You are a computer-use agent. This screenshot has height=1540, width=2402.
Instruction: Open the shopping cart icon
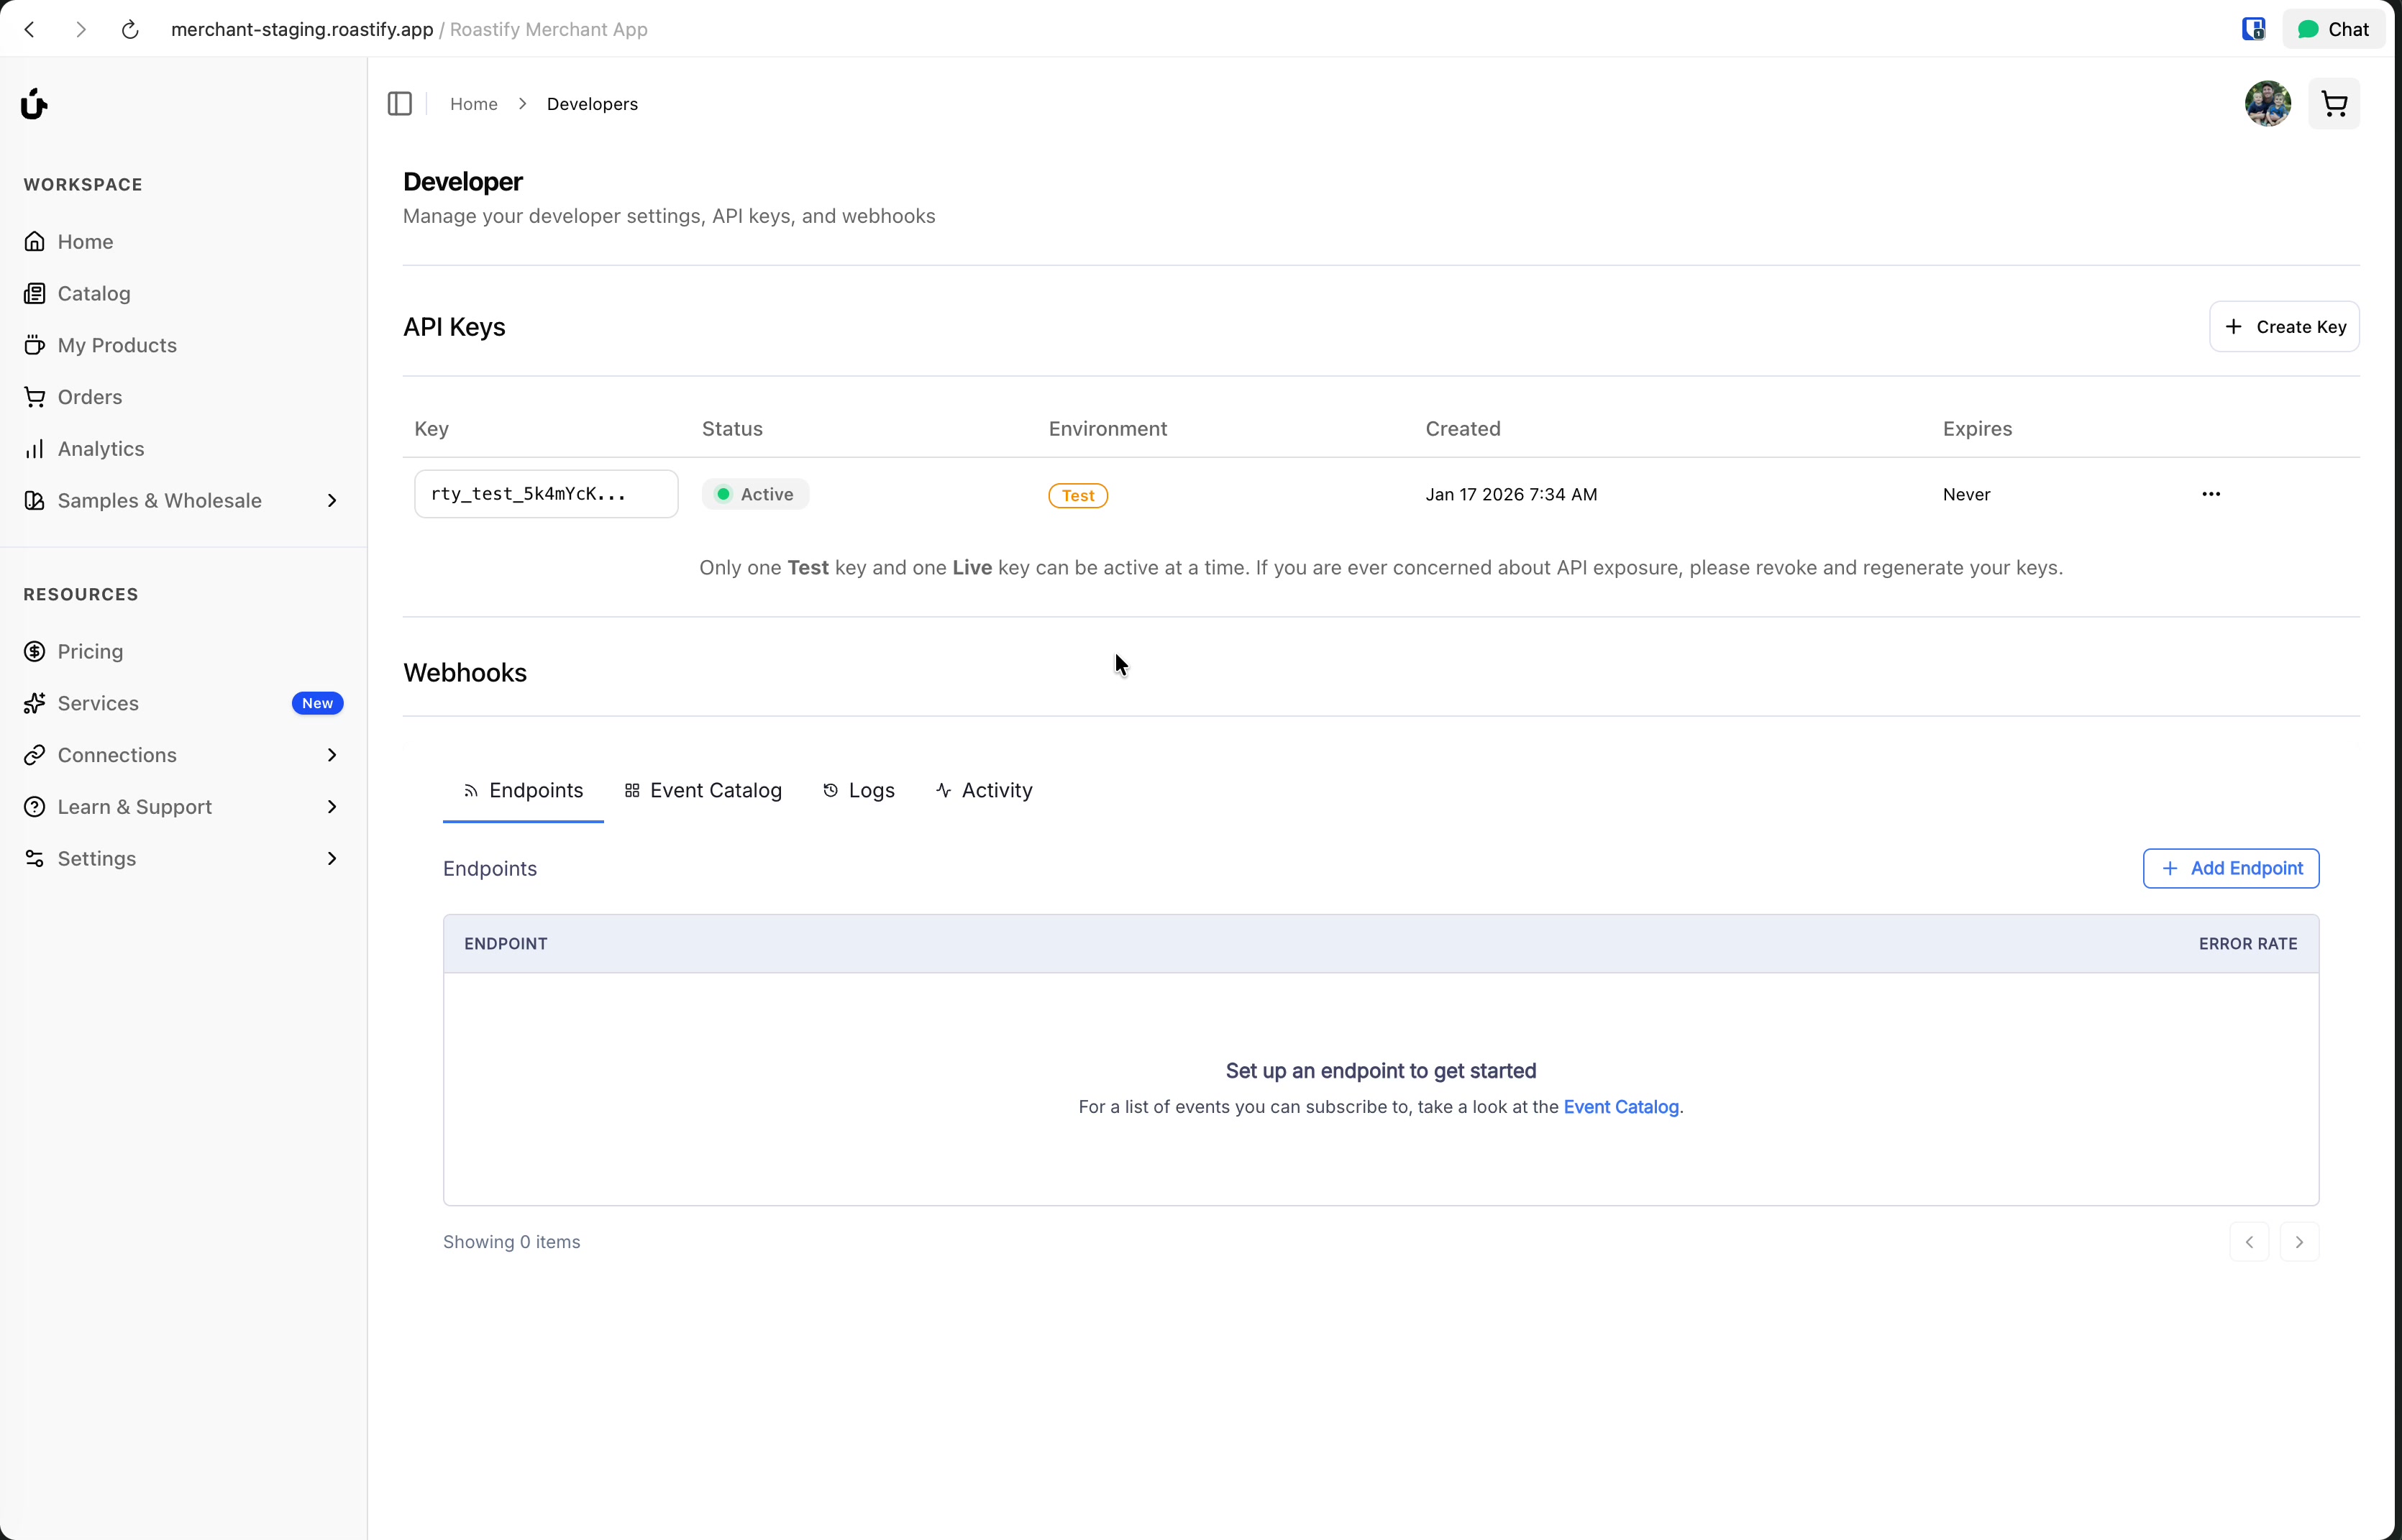click(2333, 104)
